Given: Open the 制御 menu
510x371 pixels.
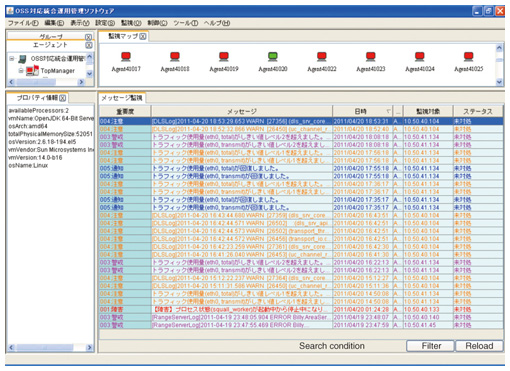Looking at the screenshot, I should (157, 23).
